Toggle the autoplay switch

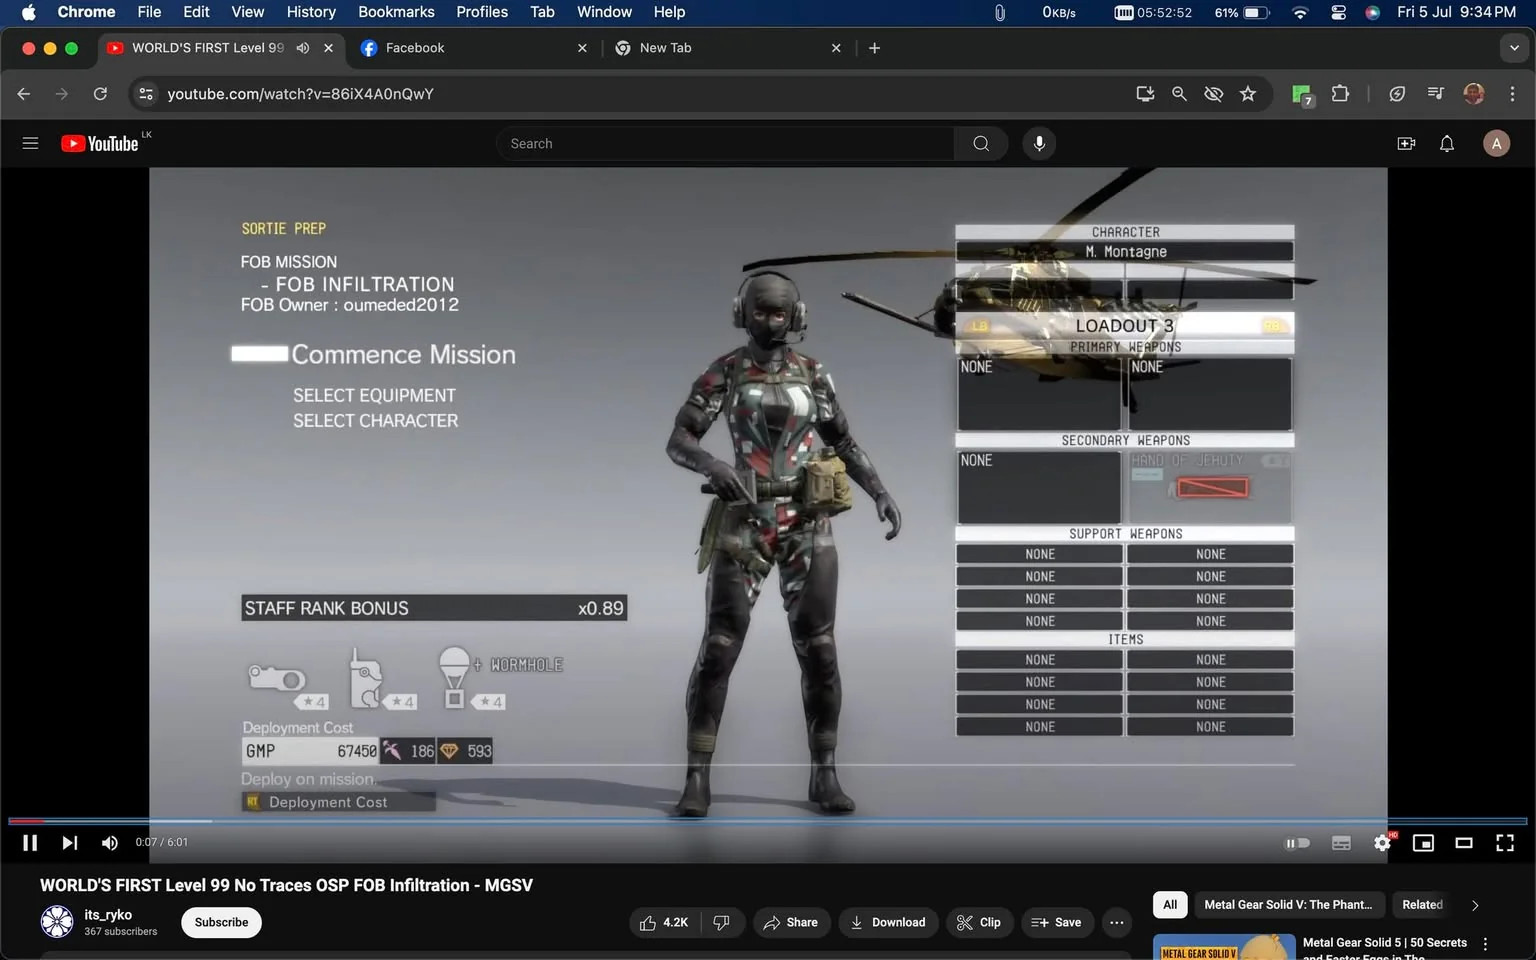[x=1297, y=843]
